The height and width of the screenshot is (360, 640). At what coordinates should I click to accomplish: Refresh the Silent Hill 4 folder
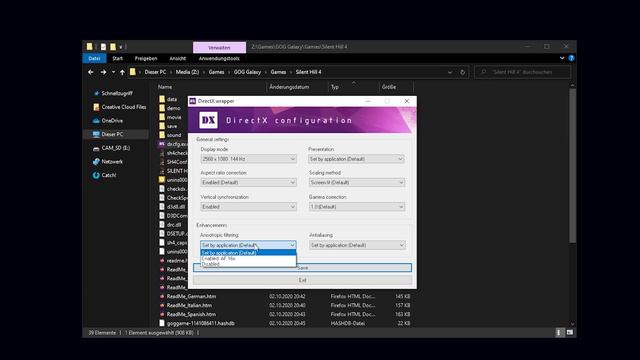point(462,72)
